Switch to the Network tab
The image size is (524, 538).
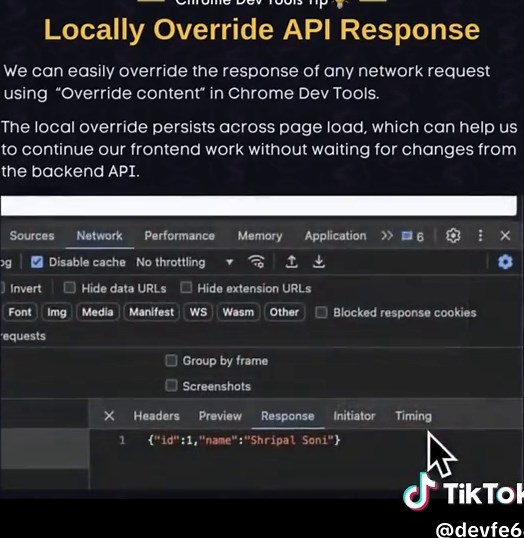tap(100, 236)
